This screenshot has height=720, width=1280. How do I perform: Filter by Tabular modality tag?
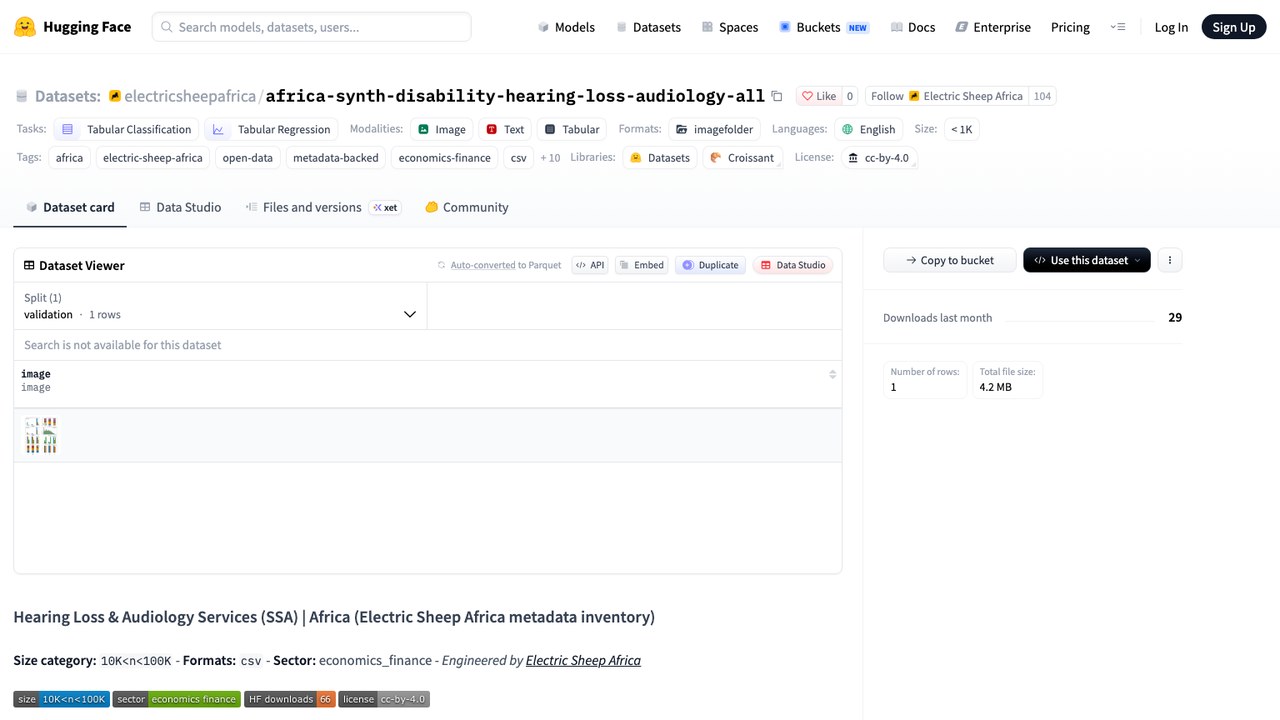[x=572, y=129]
